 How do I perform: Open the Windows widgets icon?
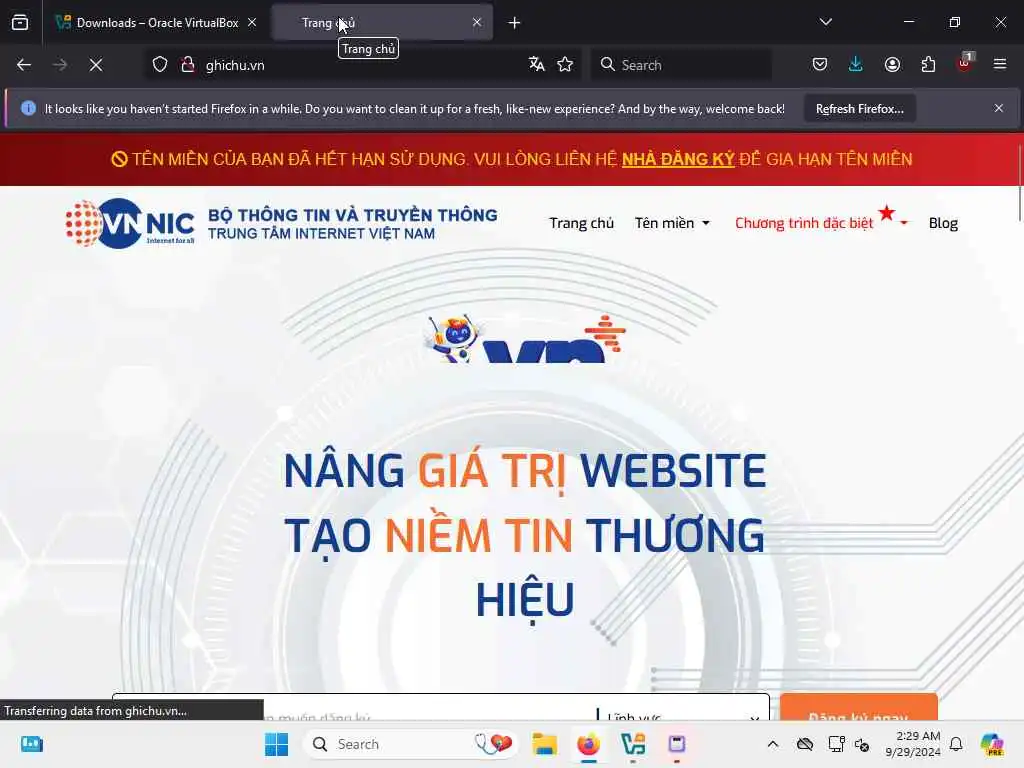pos(32,744)
